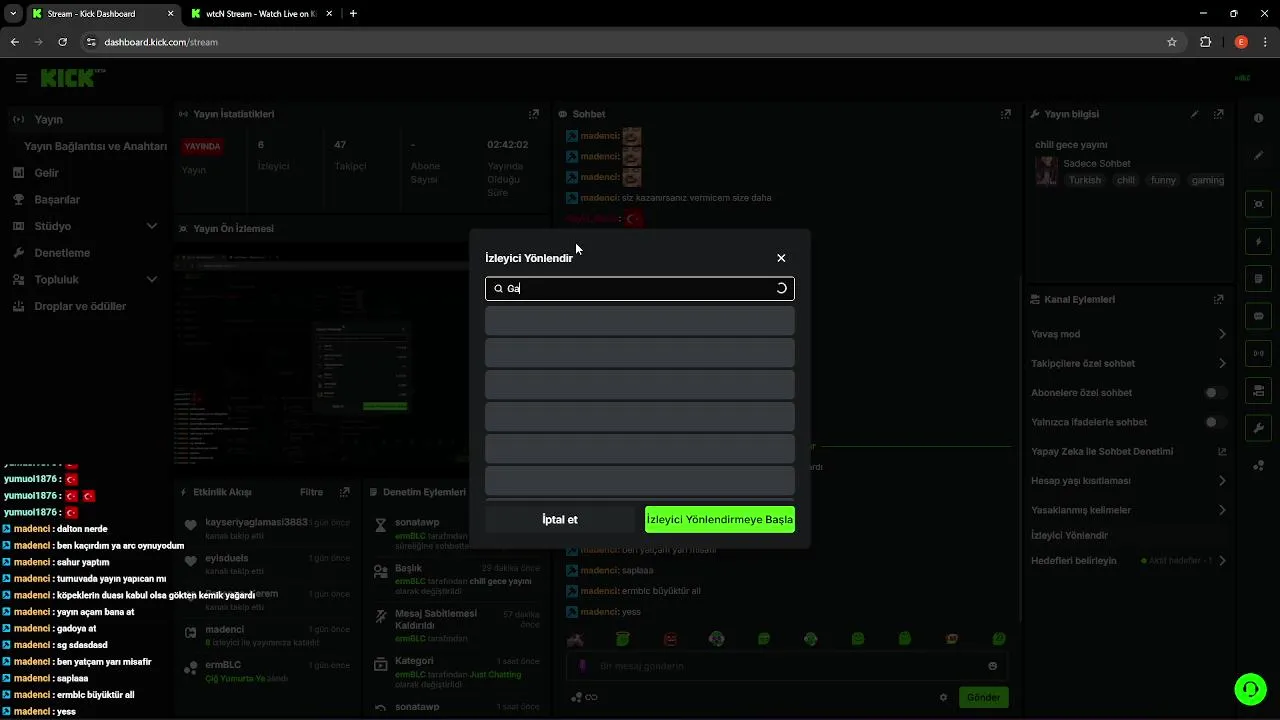Pop out the Yayın bilgisi panel
Screen dimensions: 1280x720
point(1218,114)
